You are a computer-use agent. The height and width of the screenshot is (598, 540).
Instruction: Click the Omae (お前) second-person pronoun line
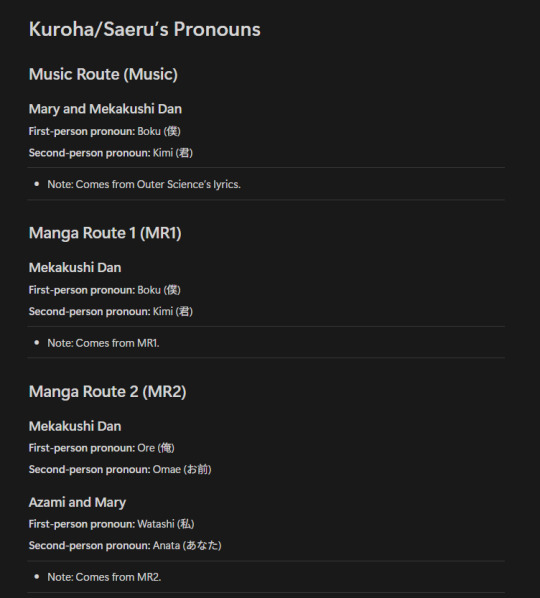120,469
